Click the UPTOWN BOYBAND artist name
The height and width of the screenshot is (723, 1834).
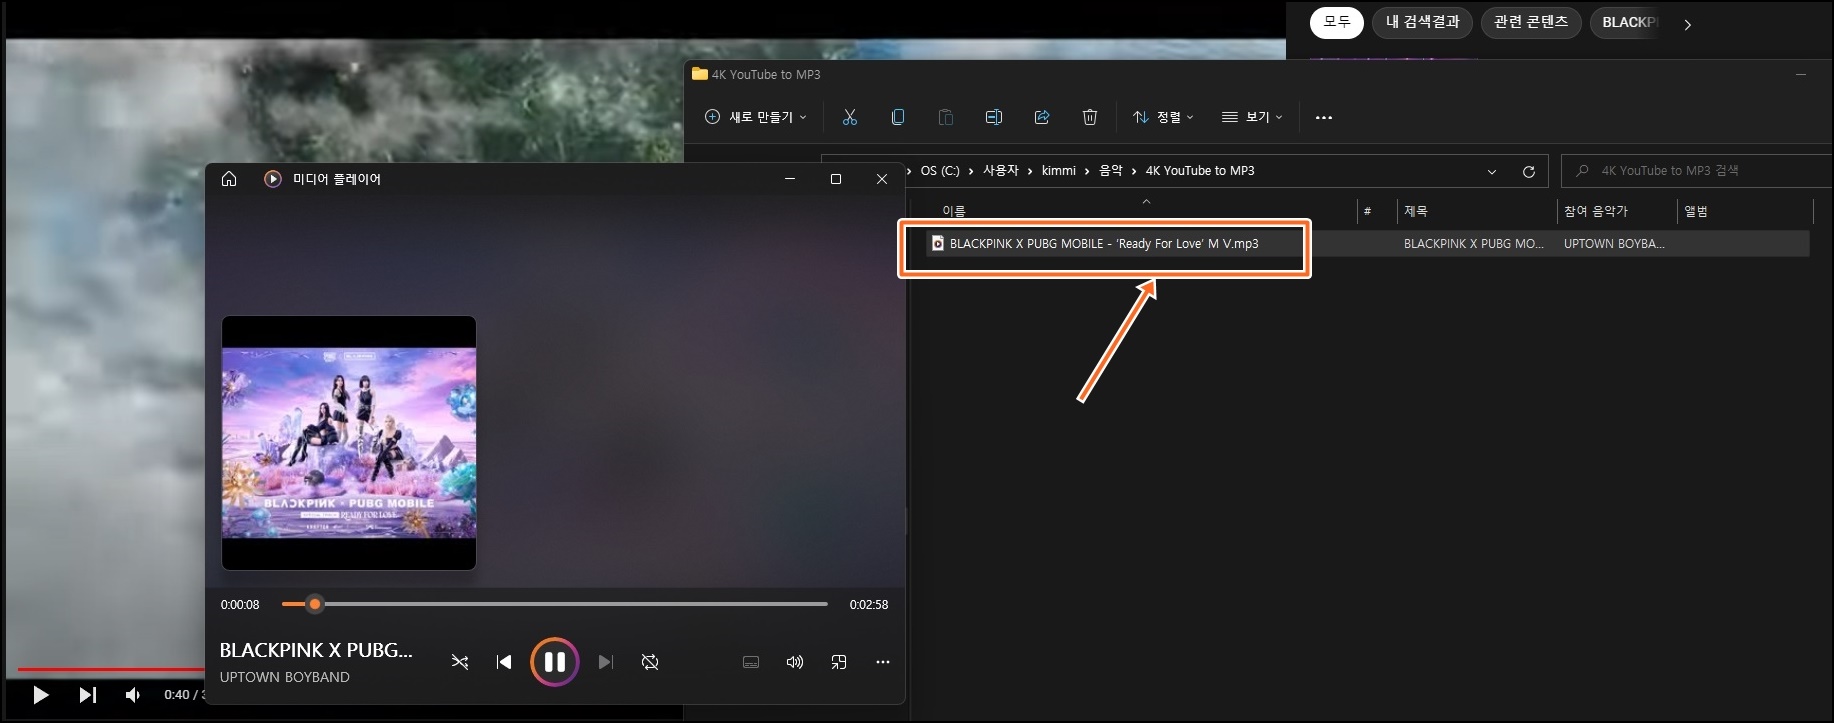285,677
